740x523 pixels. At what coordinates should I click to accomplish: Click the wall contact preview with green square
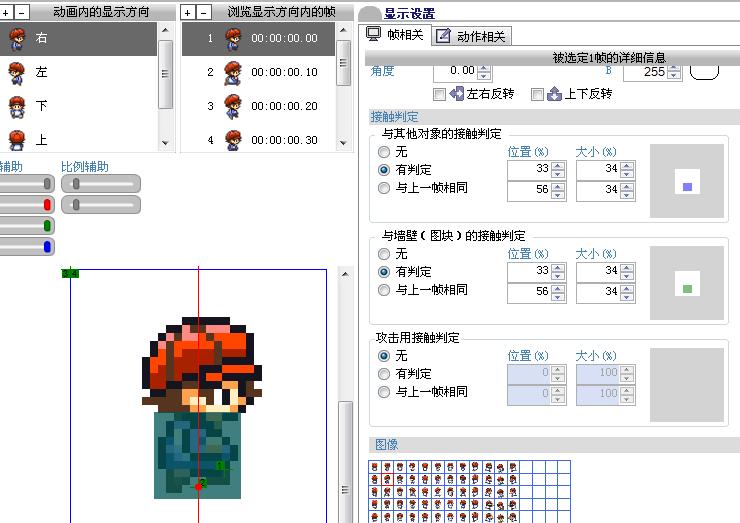687,283
